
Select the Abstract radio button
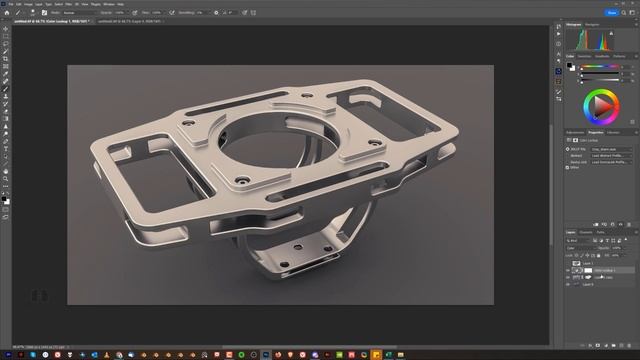568,156
